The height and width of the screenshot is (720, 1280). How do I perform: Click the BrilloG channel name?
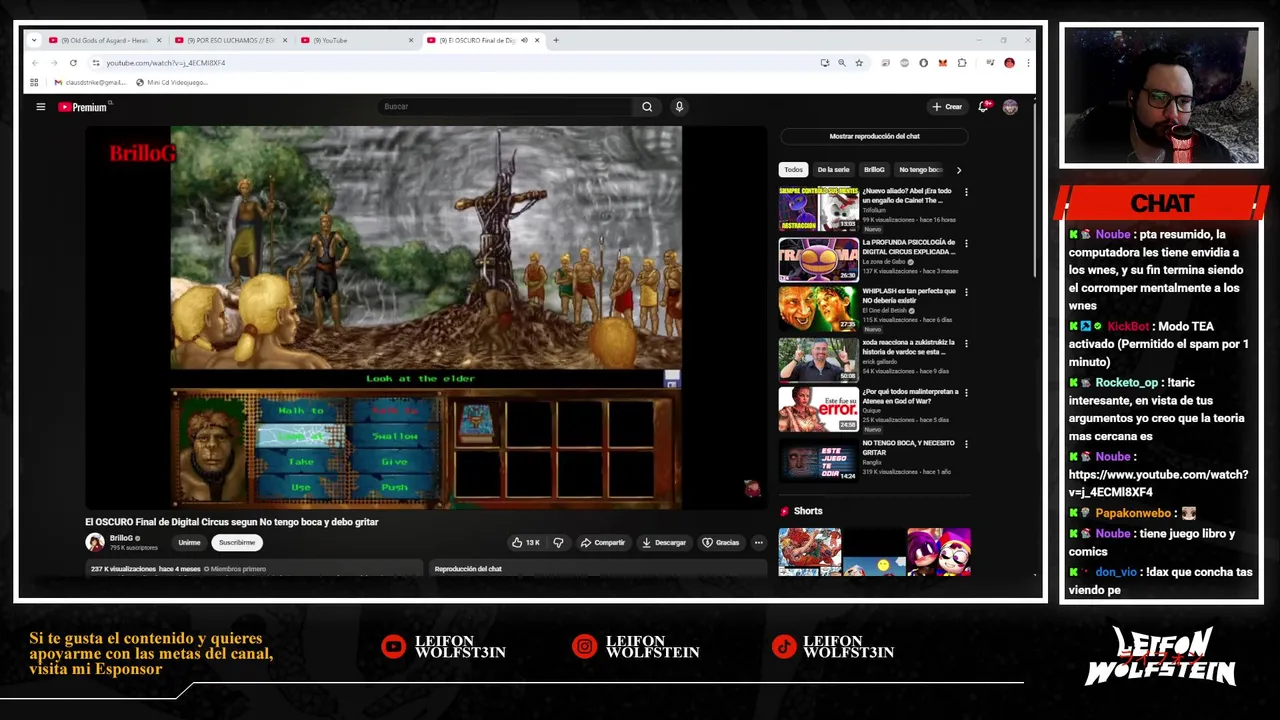121,538
